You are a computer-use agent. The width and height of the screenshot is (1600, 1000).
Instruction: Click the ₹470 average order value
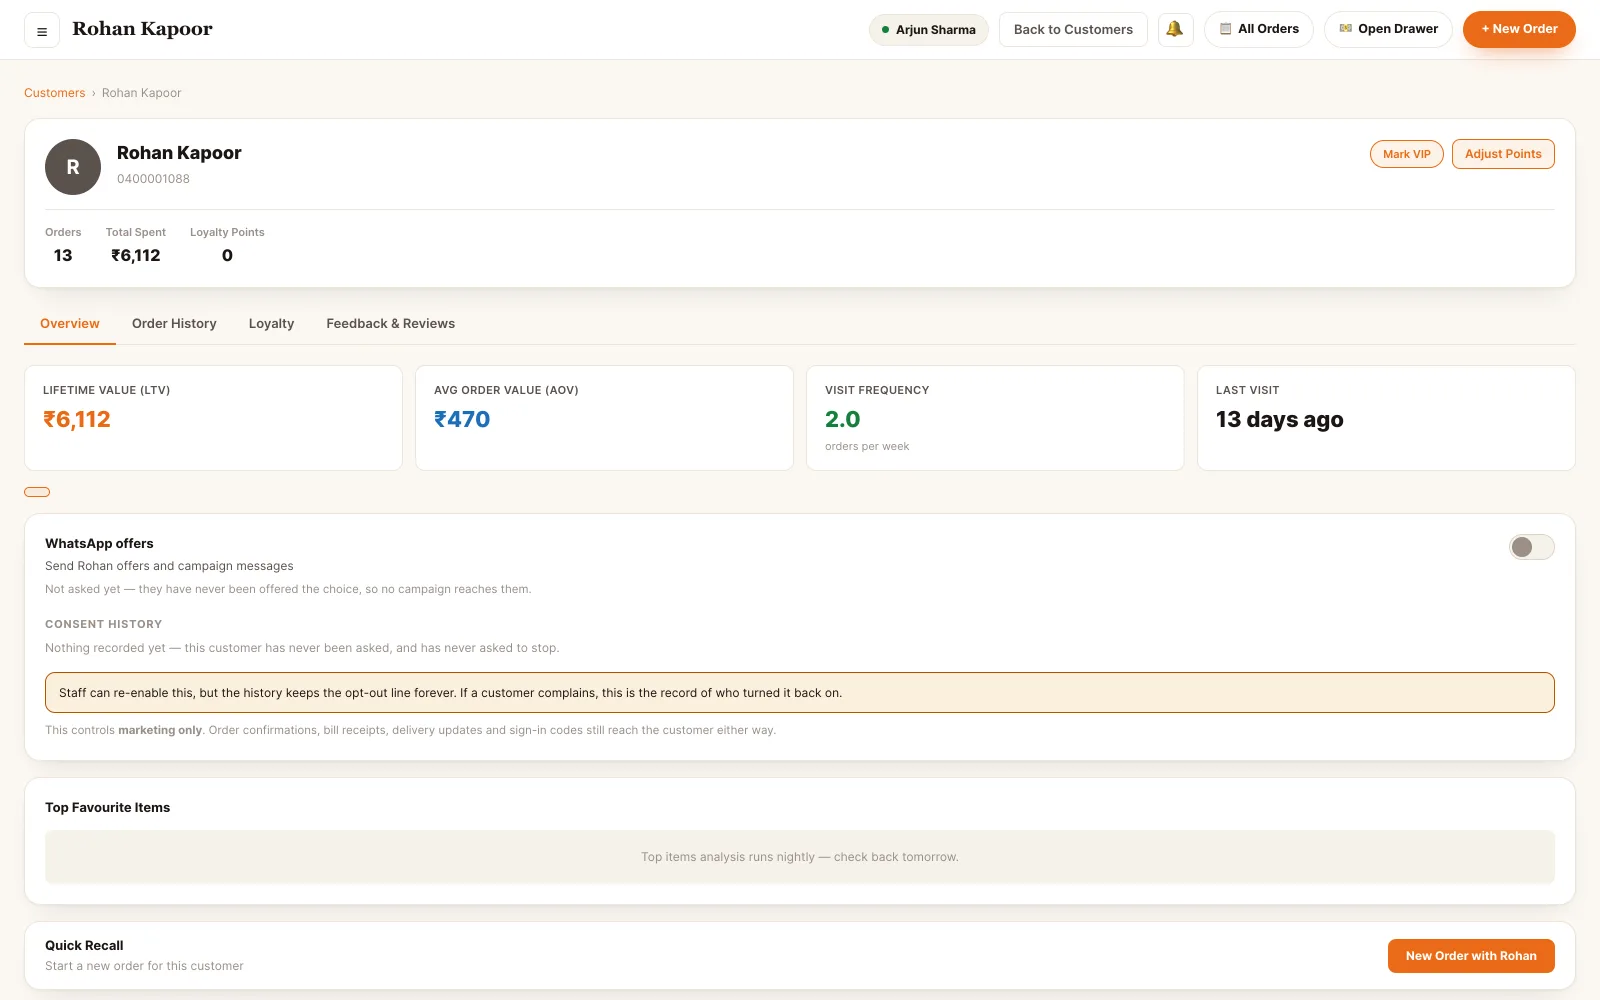(x=462, y=419)
